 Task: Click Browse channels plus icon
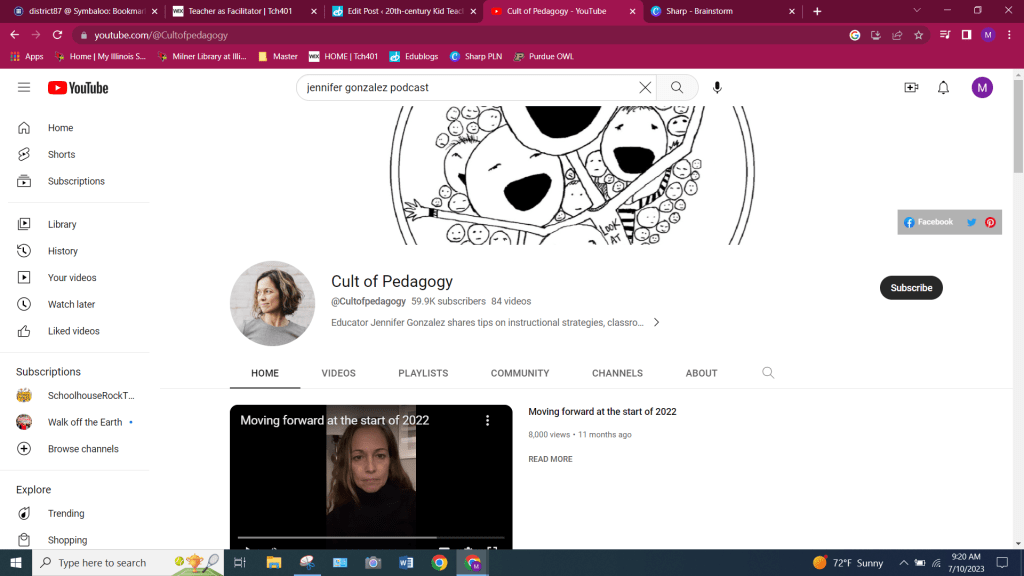[24, 449]
